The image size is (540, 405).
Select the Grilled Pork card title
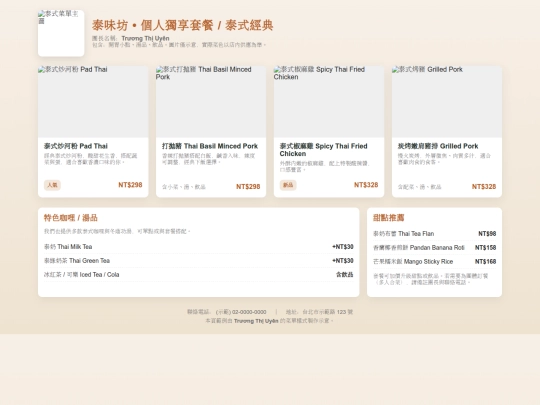[x=438, y=146]
